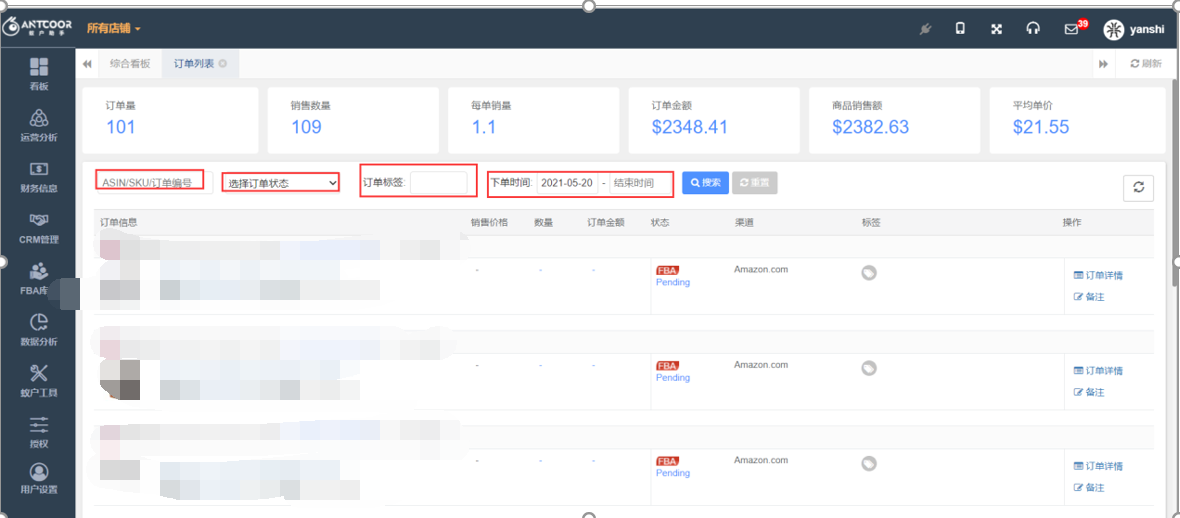Click the mobile phone icon in header
Viewport: 1180px width, 518px height.
click(960, 29)
